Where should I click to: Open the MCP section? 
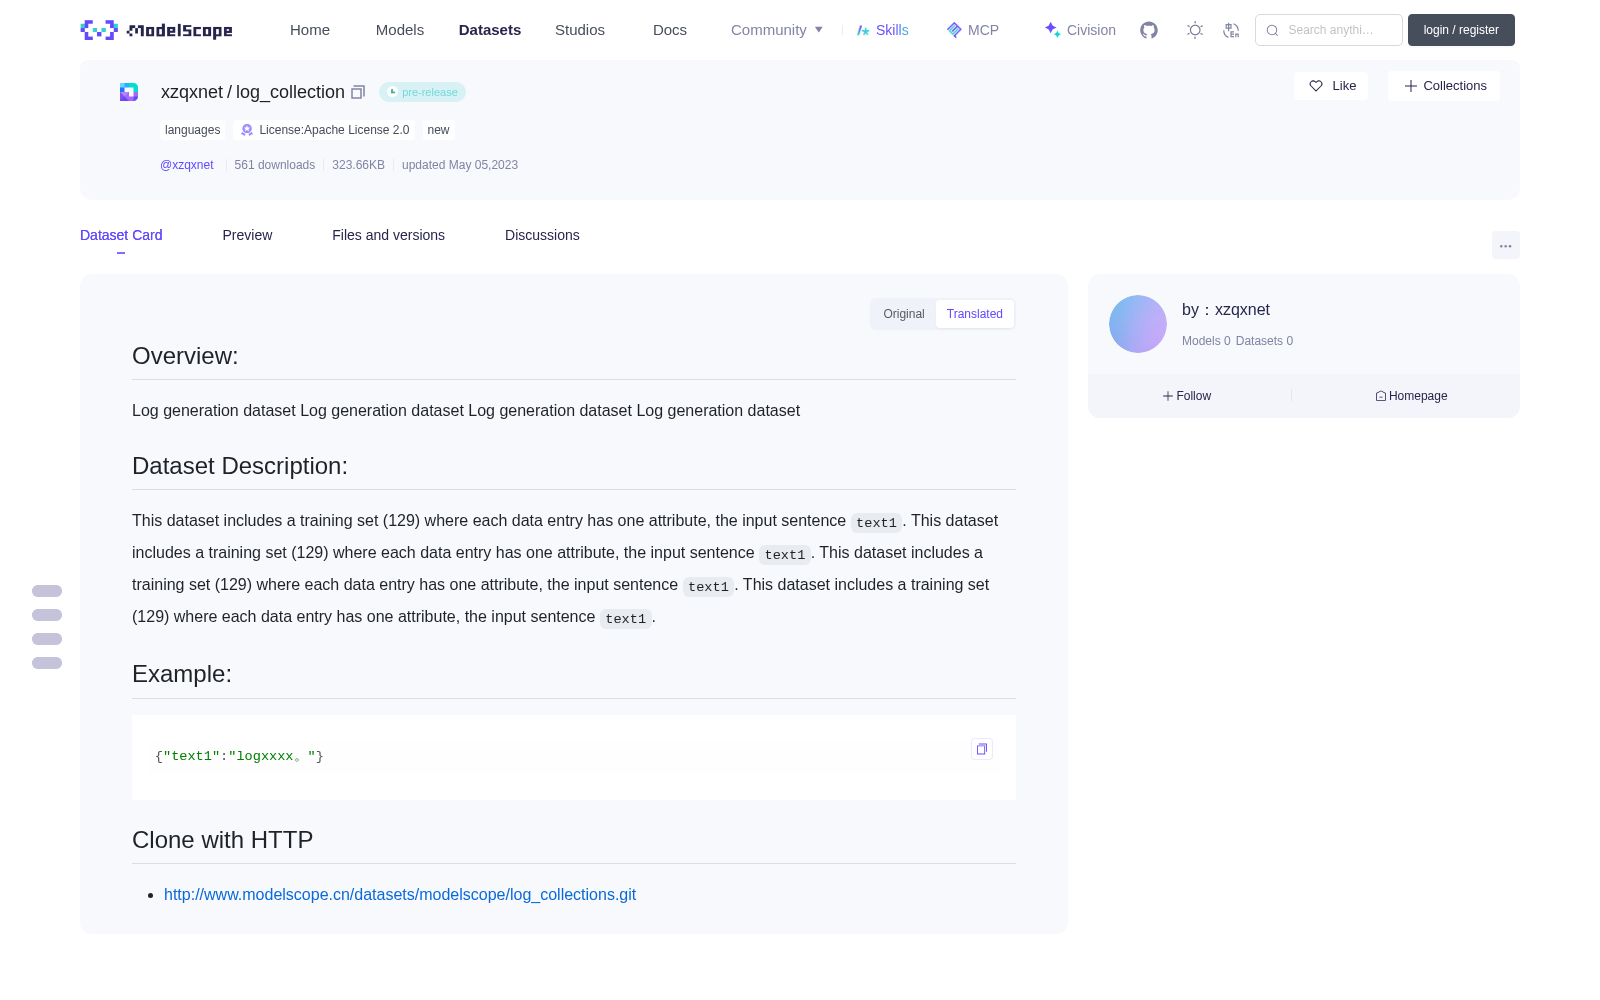tap(972, 30)
